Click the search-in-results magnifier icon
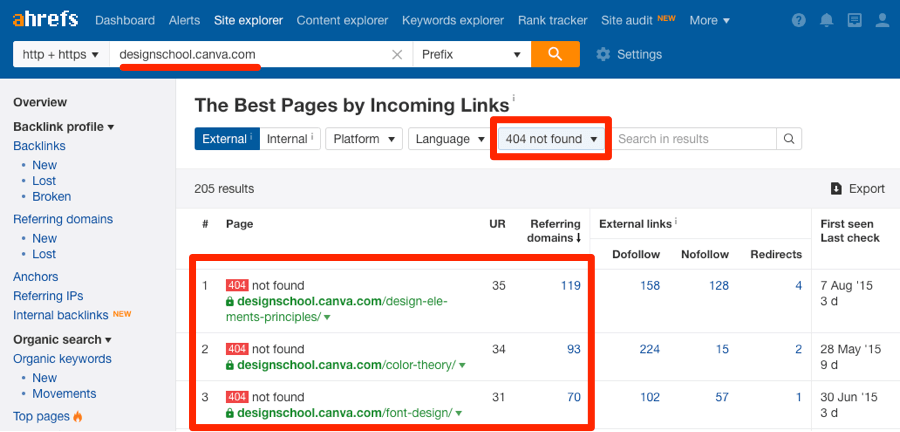The height and width of the screenshot is (432, 900). point(789,139)
